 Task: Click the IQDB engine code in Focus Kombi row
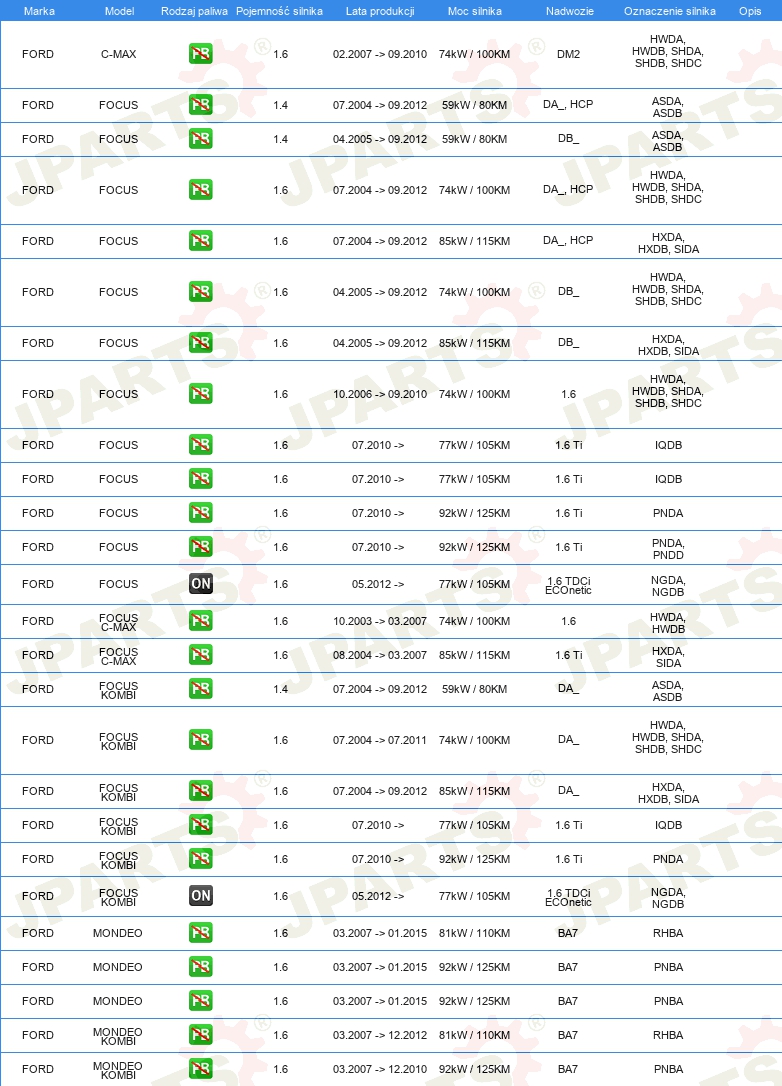pos(668,825)
